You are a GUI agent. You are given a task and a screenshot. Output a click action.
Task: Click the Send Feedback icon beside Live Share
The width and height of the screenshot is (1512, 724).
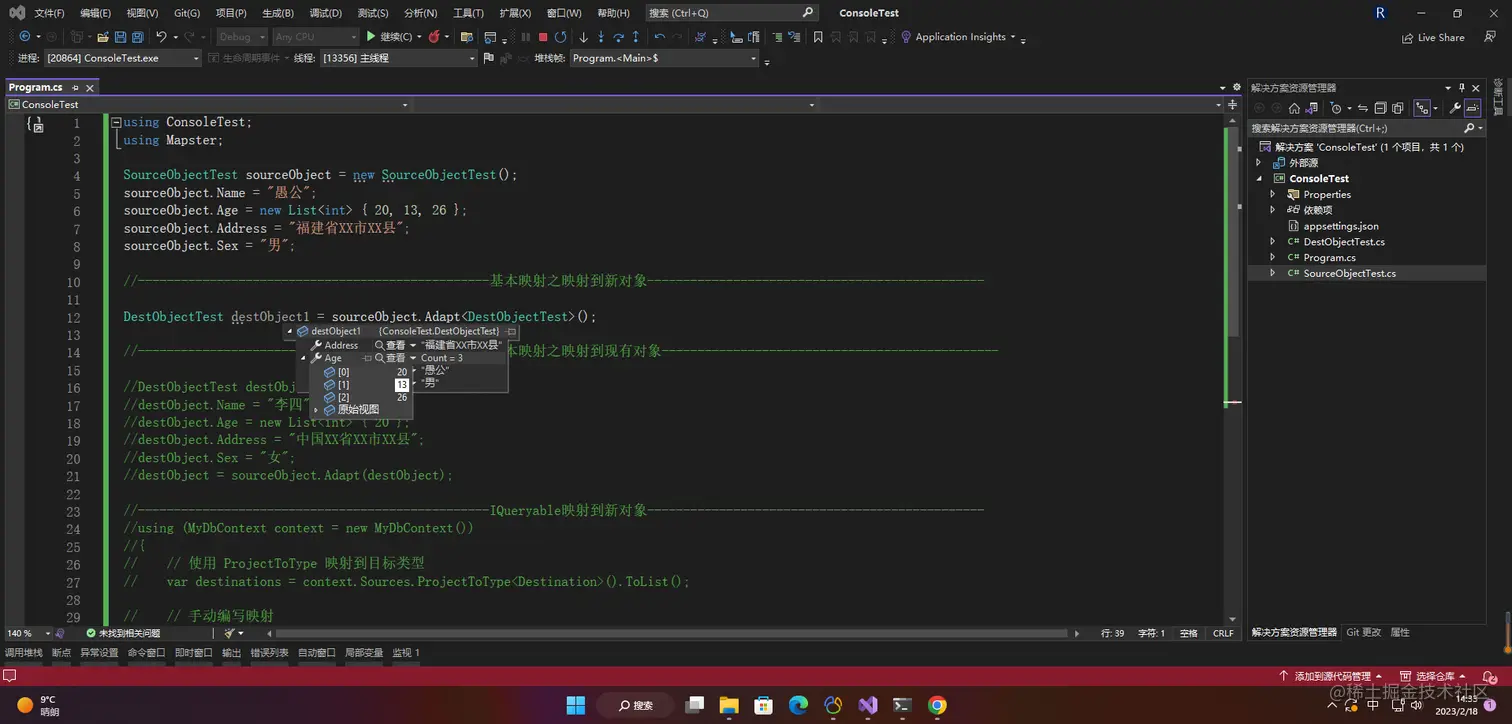[x=1490, y=37]
